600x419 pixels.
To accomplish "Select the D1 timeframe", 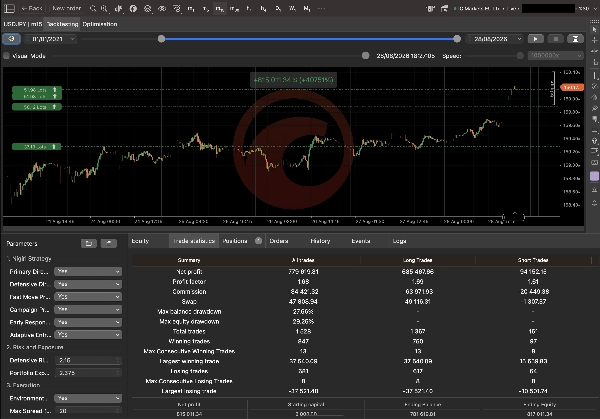I will [278, 8].
